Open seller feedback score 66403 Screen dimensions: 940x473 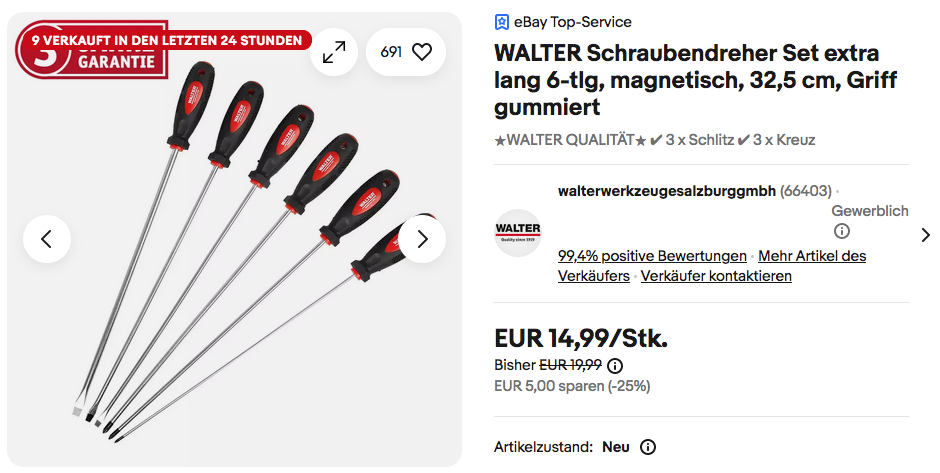pos(806,191)
